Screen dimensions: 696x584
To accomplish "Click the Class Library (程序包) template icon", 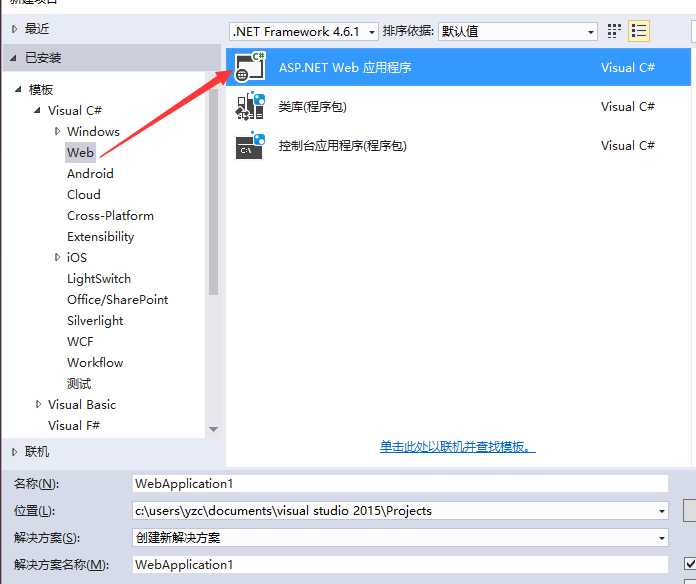I will [x=250, y=106].
